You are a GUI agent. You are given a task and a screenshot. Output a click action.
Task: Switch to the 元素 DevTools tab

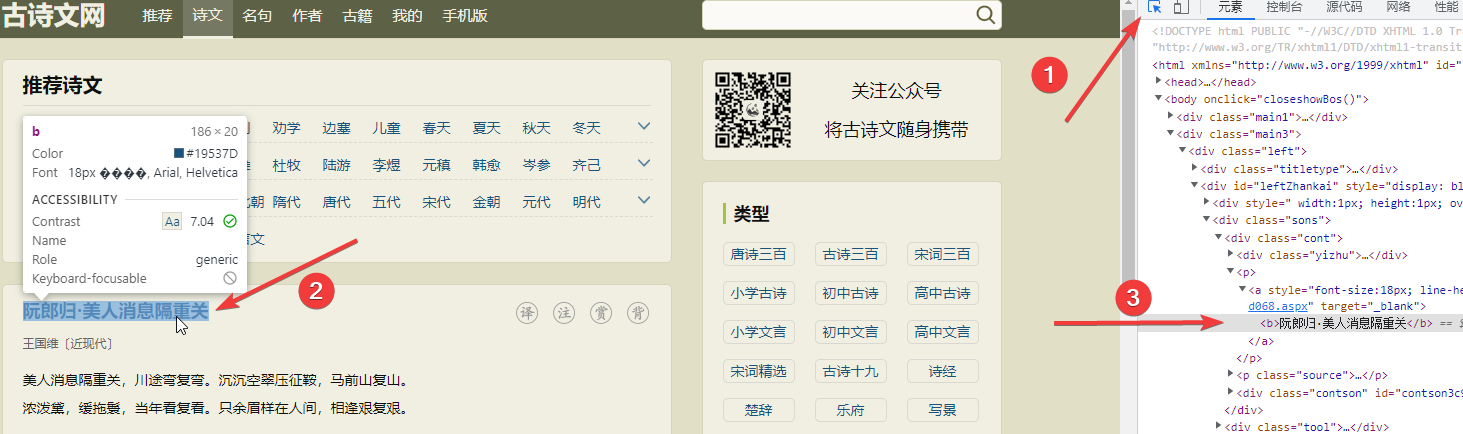tap(1229, 8)
